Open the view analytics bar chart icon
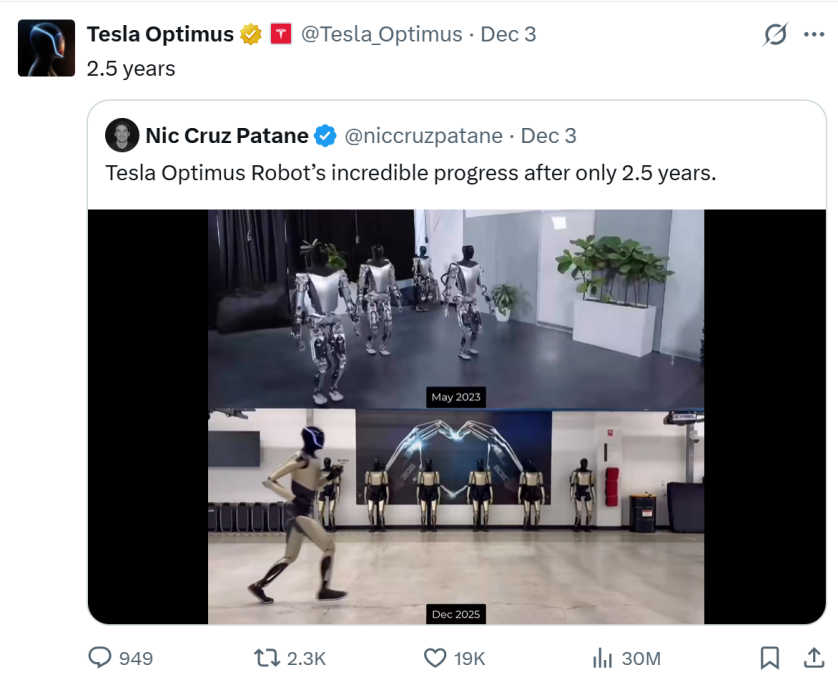 tap(602, 658)
